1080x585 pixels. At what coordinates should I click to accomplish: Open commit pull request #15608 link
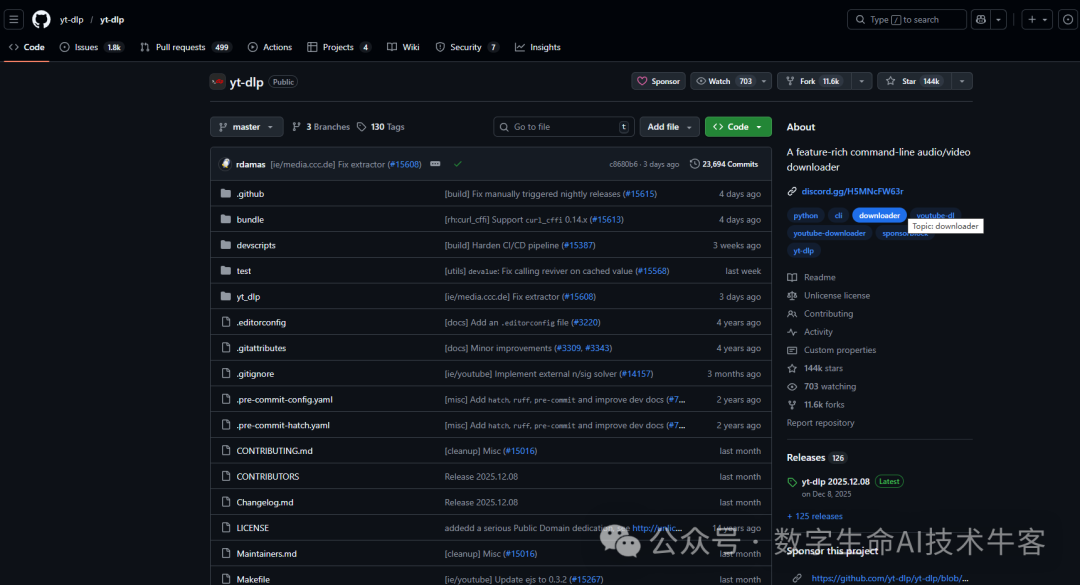click(404, 164)
